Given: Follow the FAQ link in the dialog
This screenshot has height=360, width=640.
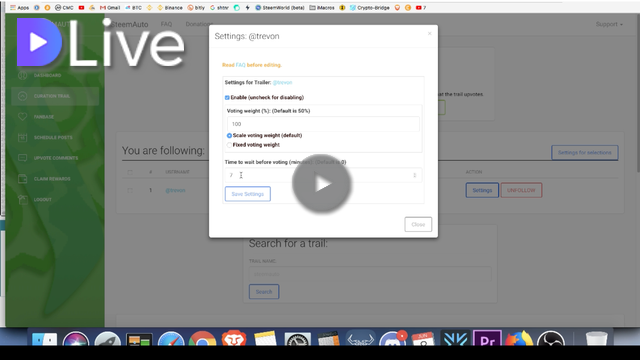Looking at the screenshot, I should [x=240, y=65].
